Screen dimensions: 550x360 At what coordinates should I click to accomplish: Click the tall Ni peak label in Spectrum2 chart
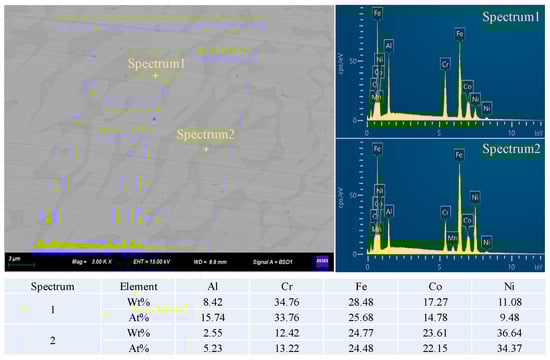pyautogui.click(x=475, y=198)
